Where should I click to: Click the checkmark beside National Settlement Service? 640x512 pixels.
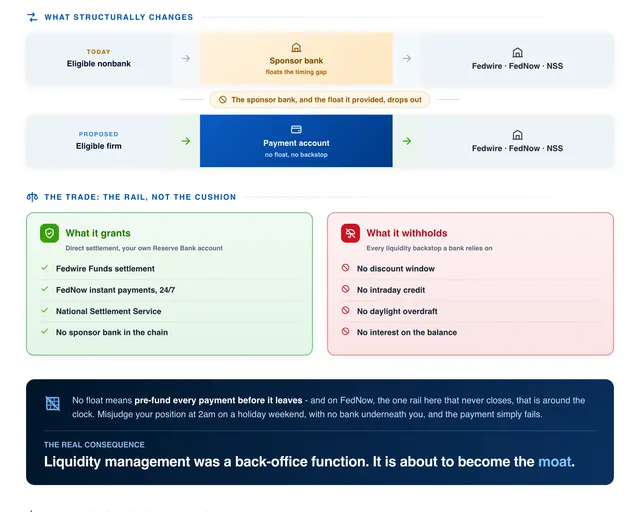(44, 310)
